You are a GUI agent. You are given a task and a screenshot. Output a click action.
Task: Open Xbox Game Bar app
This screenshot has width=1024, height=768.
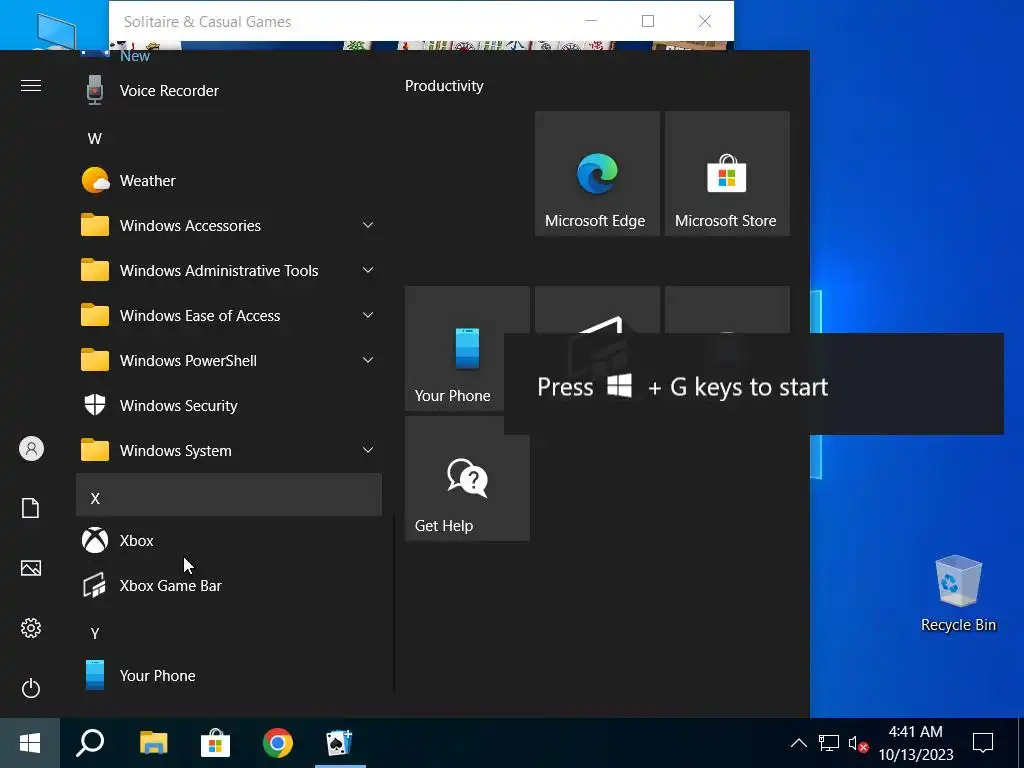[229, 586]
